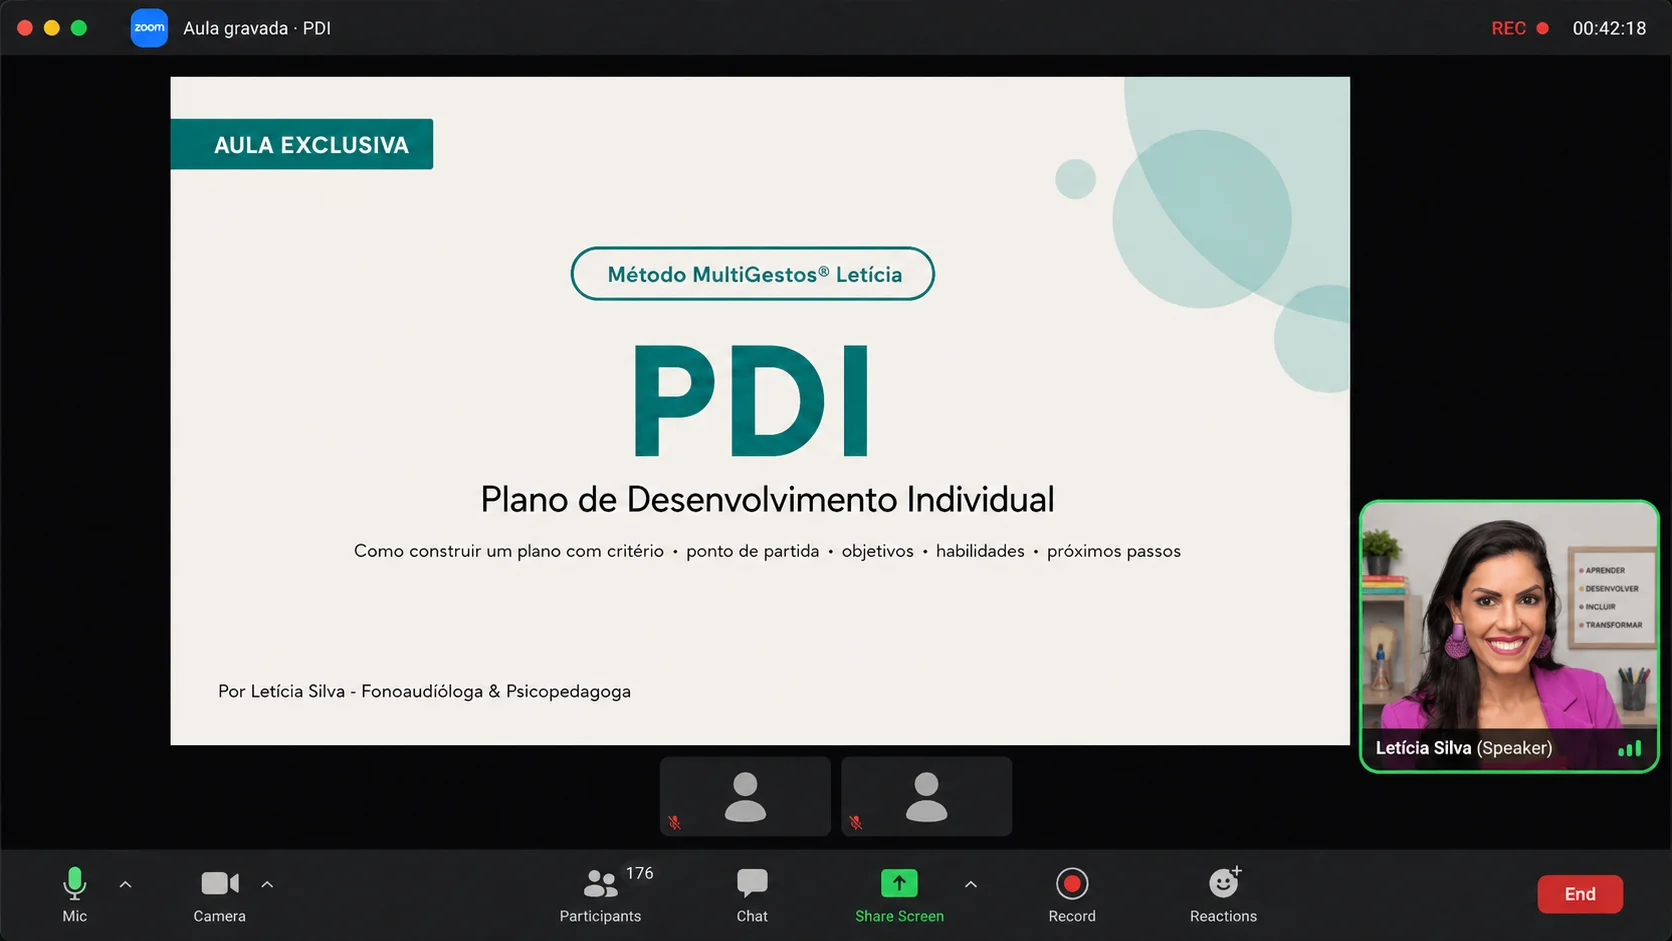Click the muted mic icon on first participant
Viewport: 1672px width, 941px height.
[x=674, y=823]
